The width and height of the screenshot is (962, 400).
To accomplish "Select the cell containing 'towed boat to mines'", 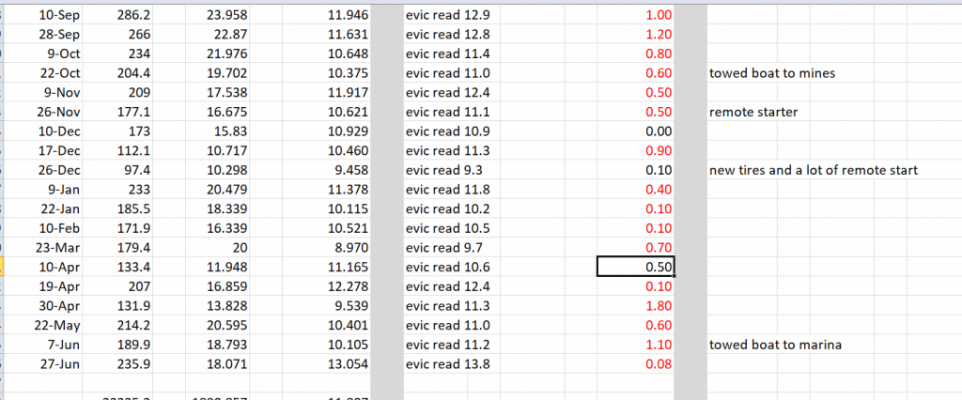I will (x=772, y=74).
